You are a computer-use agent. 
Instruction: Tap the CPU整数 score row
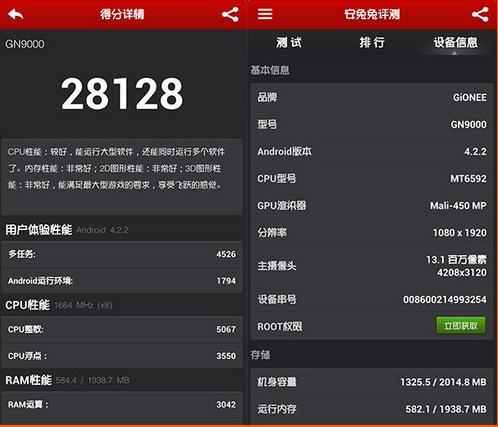[x=122, y=329]
